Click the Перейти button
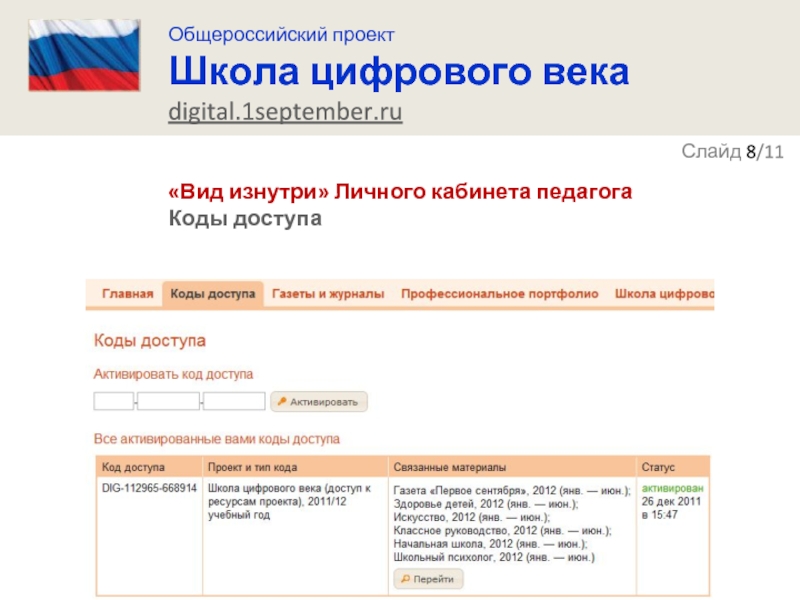This screenshot has height=600, width=800. pos(429,579)
